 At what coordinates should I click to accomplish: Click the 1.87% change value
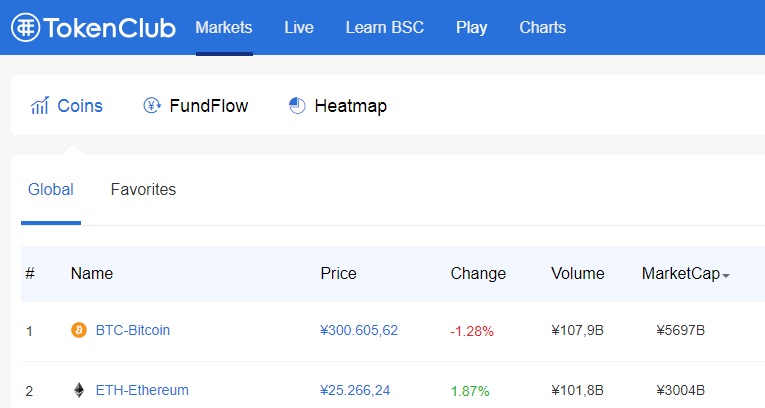click(x=470, y=391)
